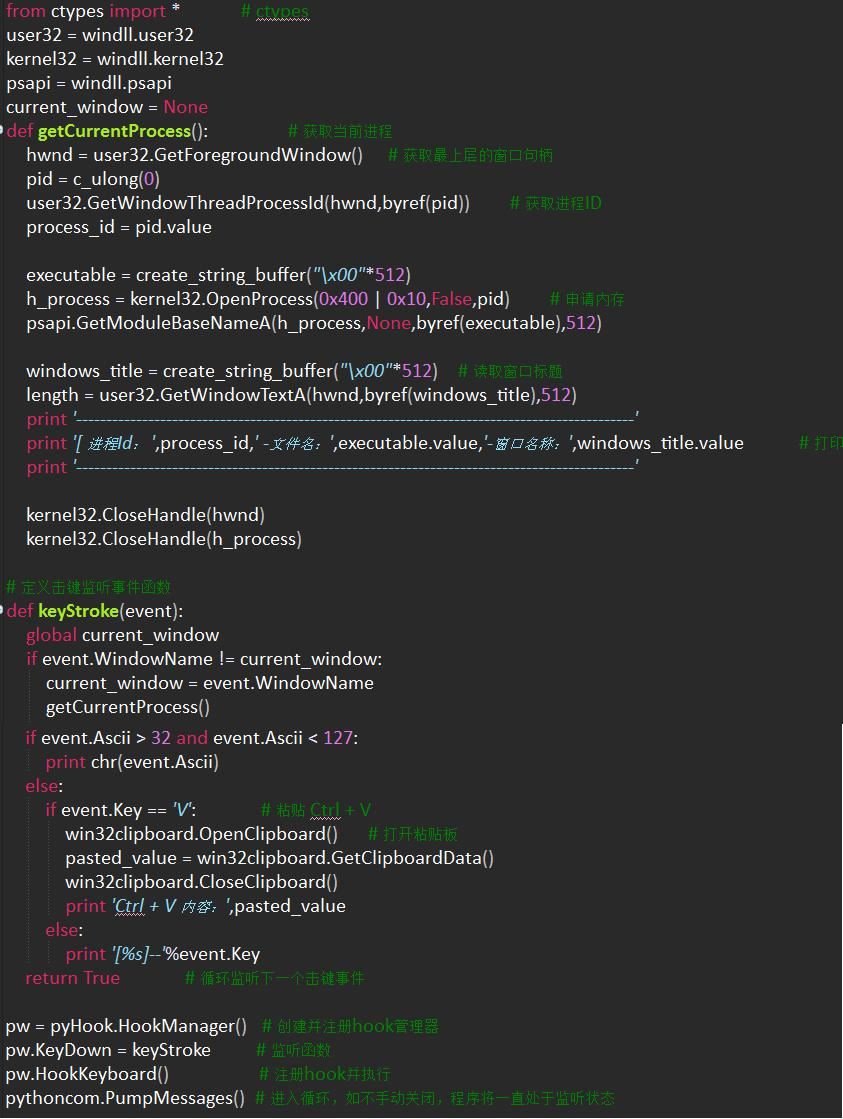Click the line "if event.Key == 'V':"

tap(121, 810)
